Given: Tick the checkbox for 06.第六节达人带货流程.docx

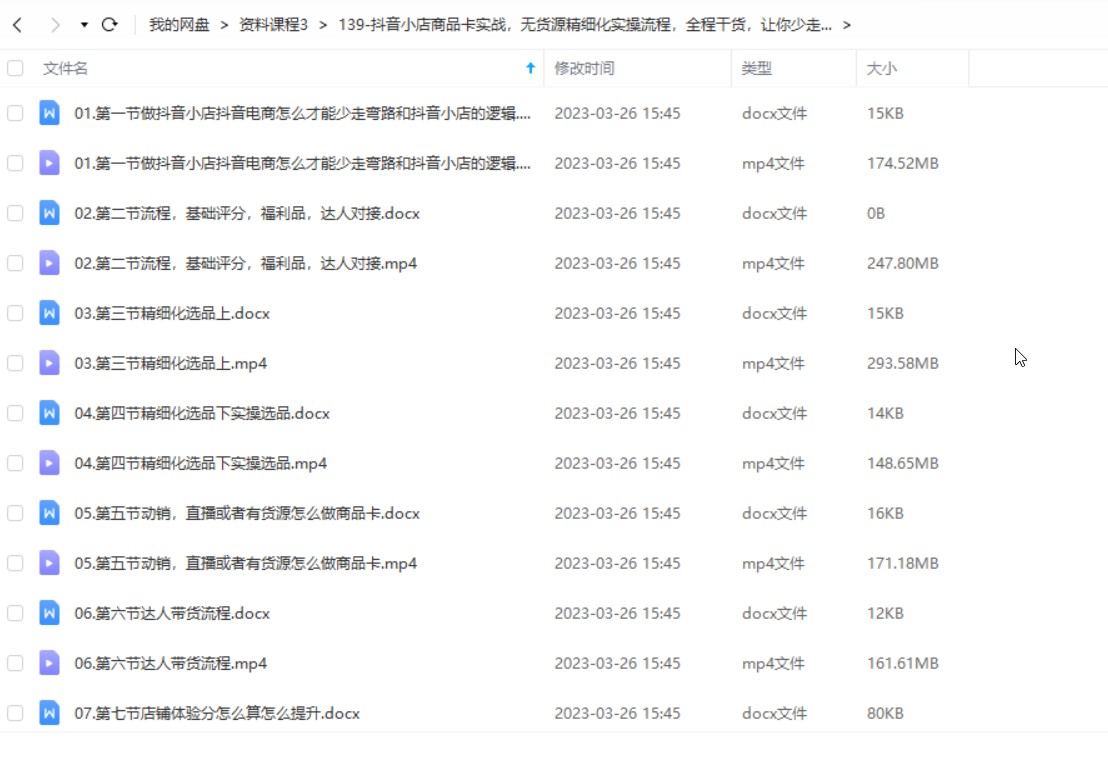Looking at the screenshot, I should click(15, 613).
